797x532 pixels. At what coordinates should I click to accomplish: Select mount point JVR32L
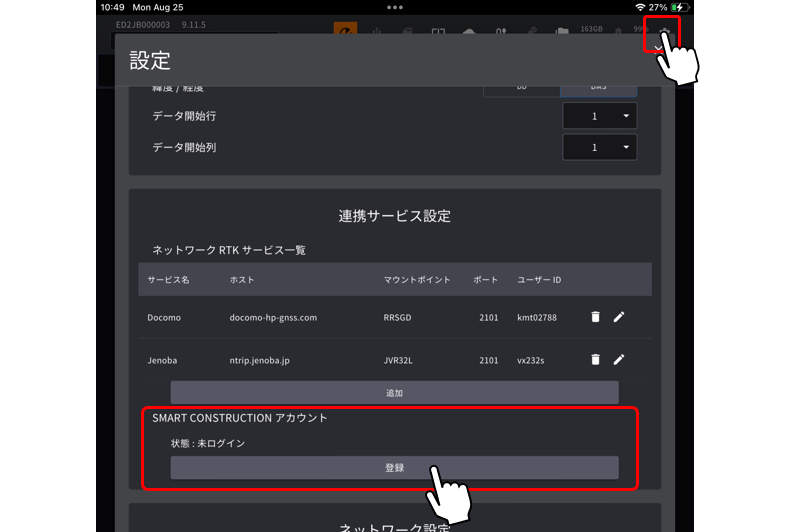398,360
